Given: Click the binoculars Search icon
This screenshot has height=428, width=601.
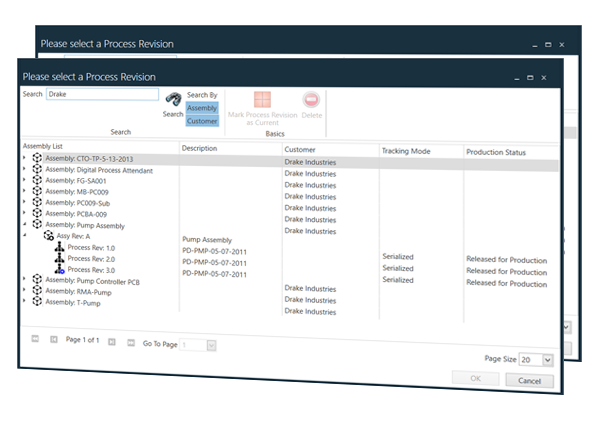Looking at the screenshot, I should (173, 99).
